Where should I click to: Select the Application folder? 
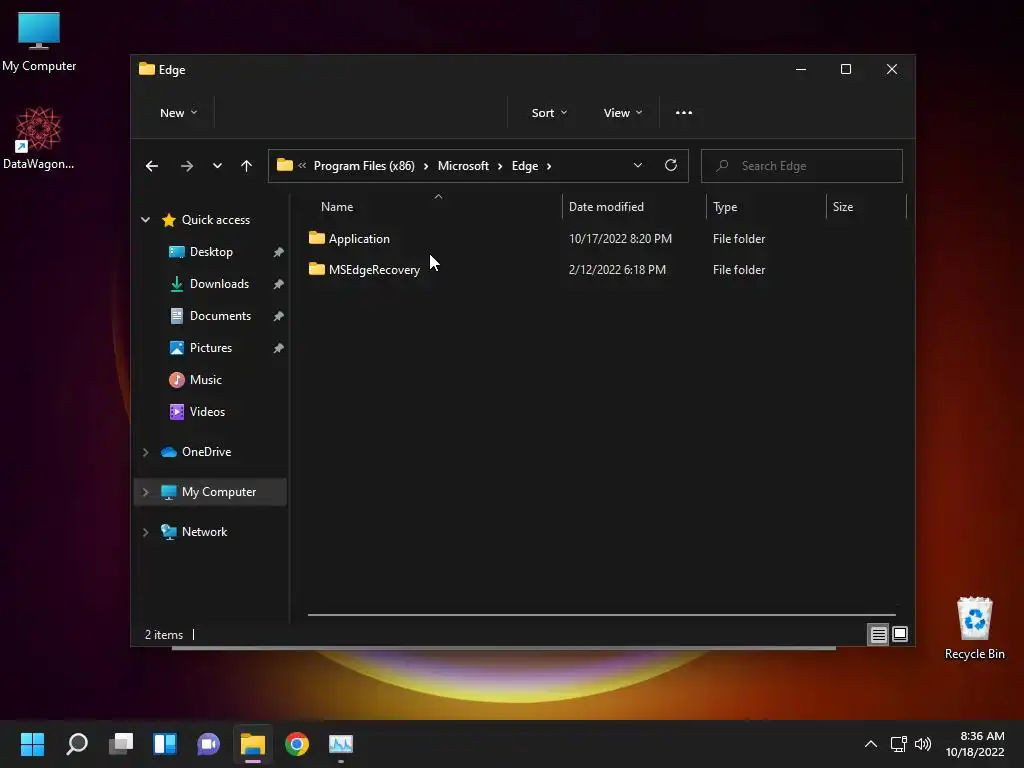[359, 238]
